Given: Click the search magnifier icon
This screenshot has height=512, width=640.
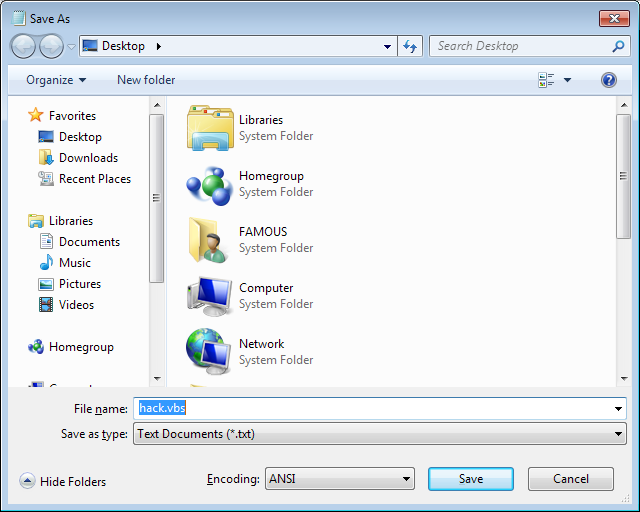Looking at the screenshot, I should click(618, 46).
